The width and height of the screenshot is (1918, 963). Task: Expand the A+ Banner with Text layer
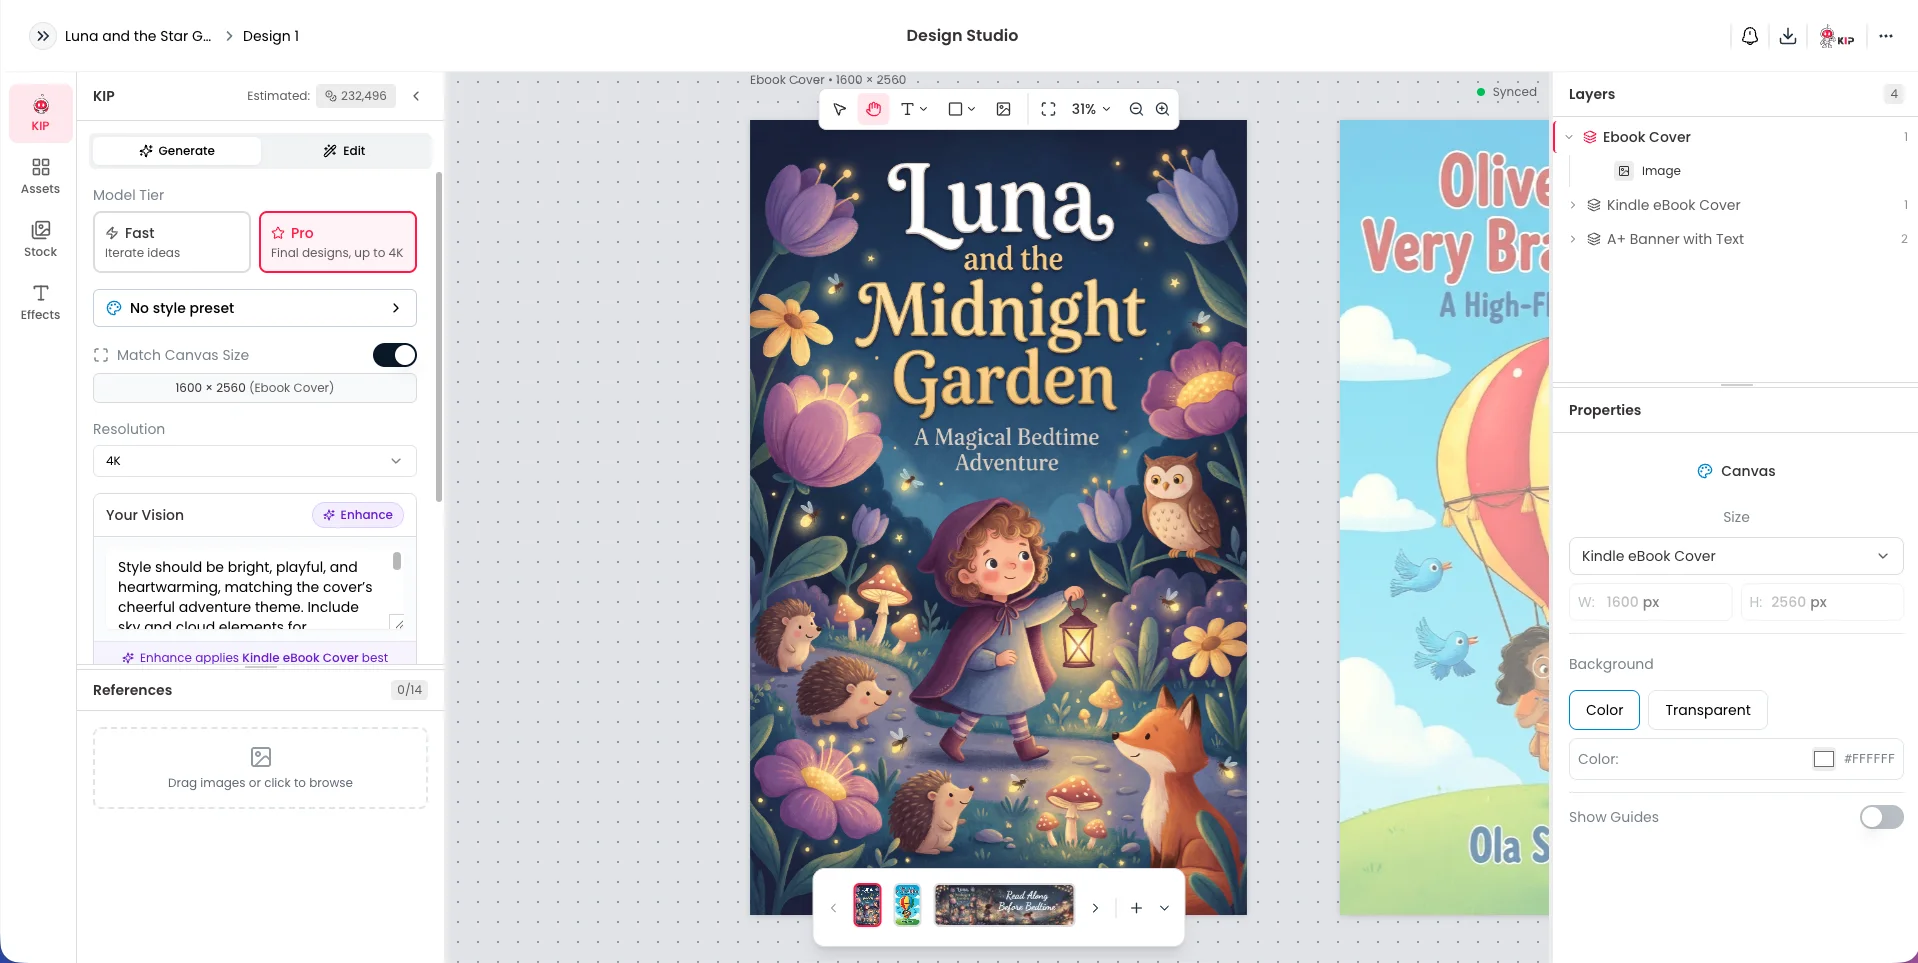[1573, 239]
